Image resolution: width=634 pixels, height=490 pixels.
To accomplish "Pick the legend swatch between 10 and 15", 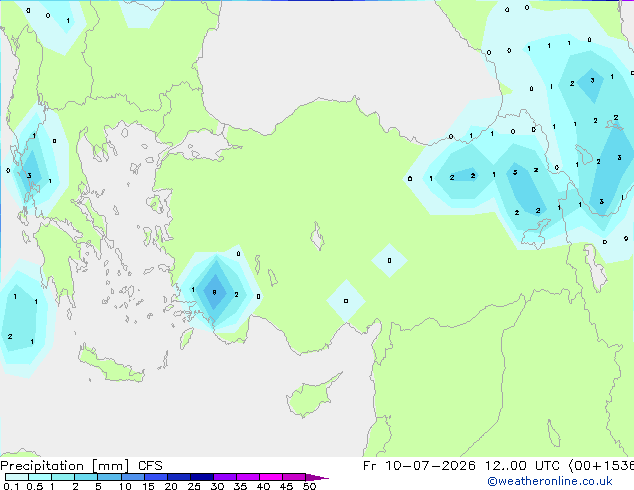I will 132,477.
